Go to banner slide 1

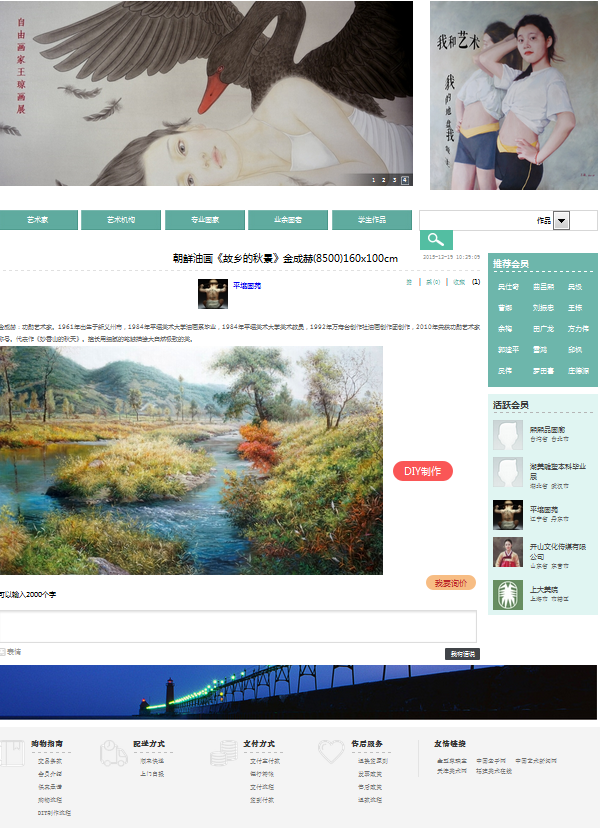coord(373,180)
